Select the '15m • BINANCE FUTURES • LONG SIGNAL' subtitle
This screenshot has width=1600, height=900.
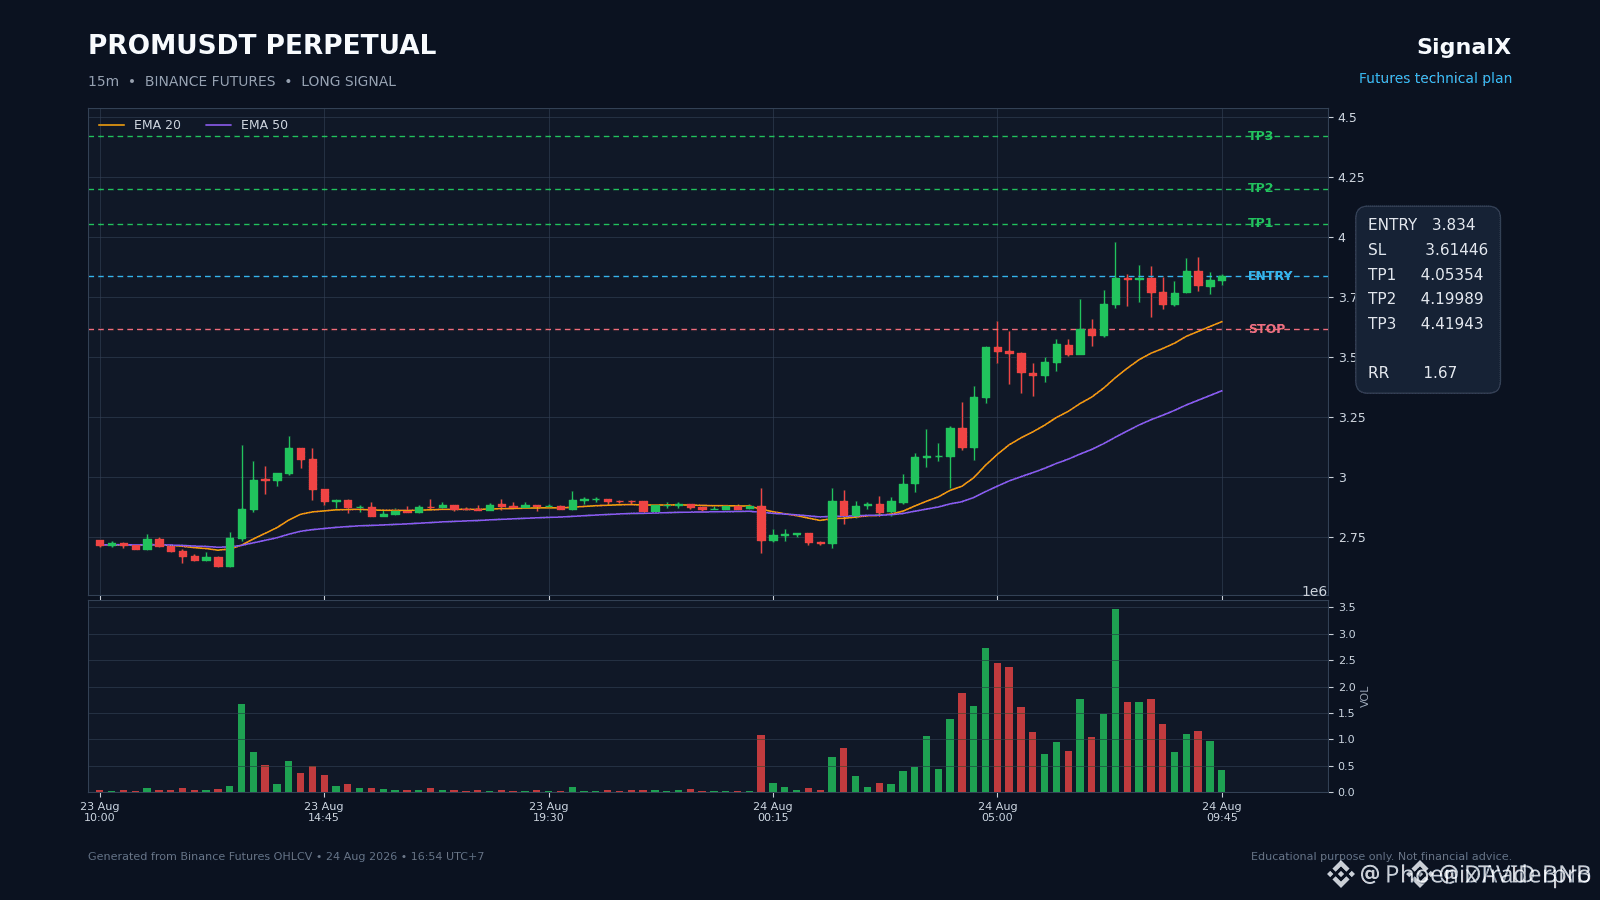(x=242, y=82)
